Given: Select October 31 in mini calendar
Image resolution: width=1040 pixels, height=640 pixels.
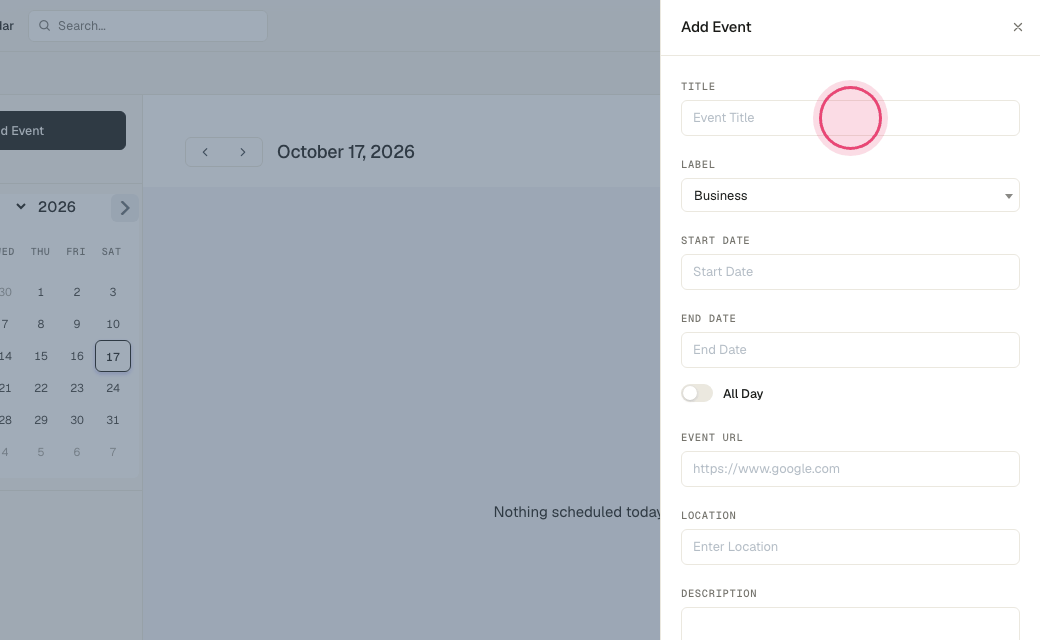Looking at the screenshot, I should point(113,420).
